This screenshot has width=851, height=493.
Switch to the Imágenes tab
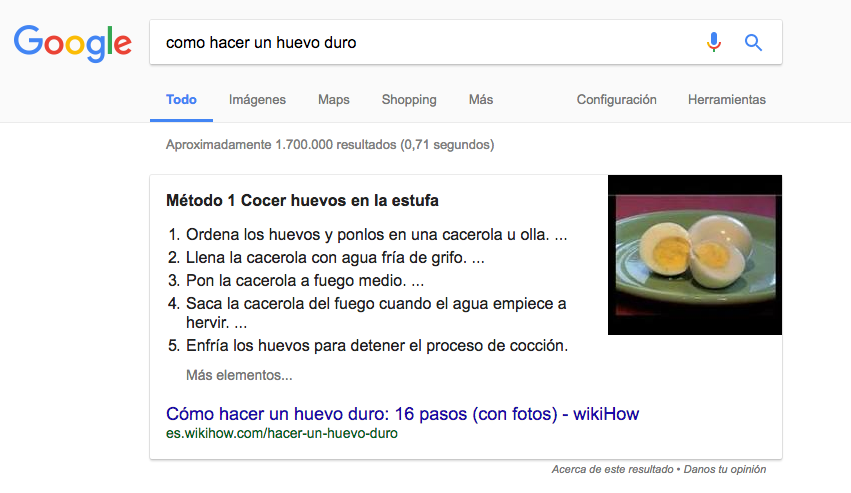click(x=257, y=100)
